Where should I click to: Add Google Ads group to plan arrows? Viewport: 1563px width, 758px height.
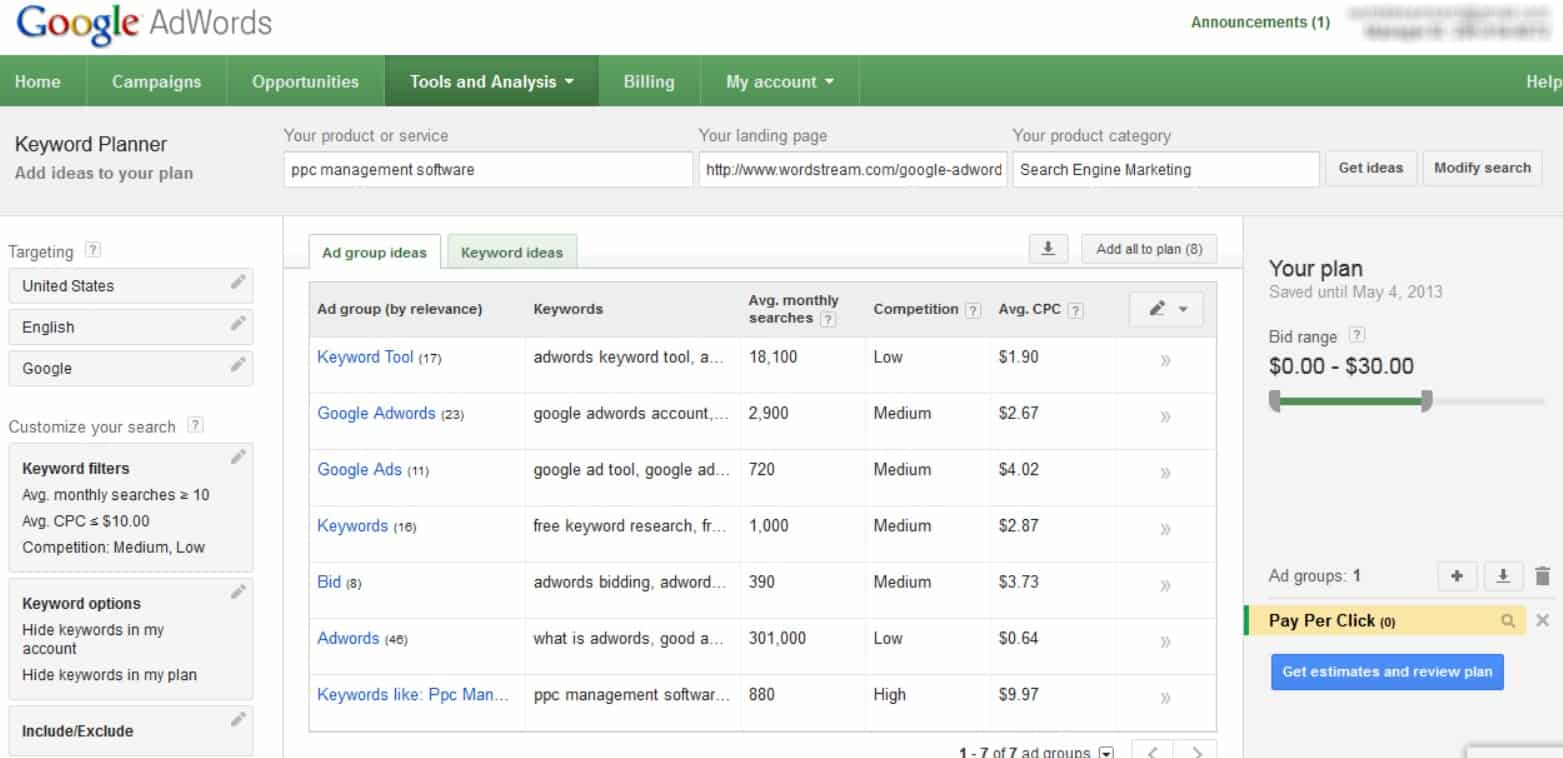1165,473
